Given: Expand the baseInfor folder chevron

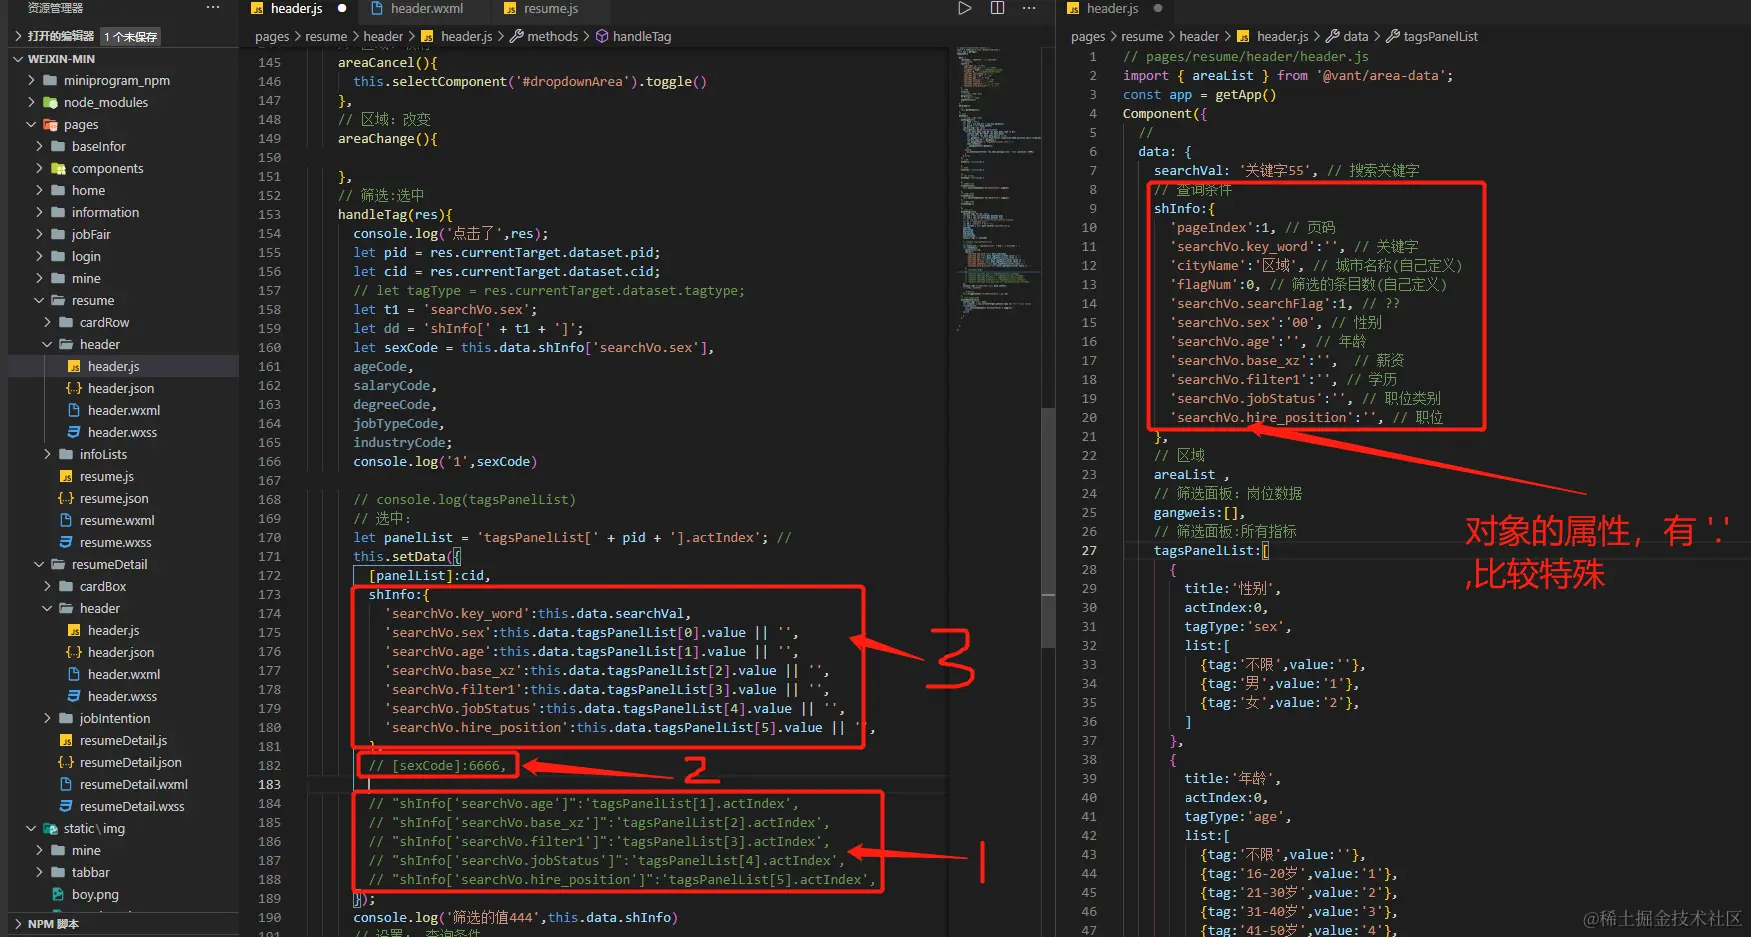Looking at the screenshot, I should (x=39, y=147).
